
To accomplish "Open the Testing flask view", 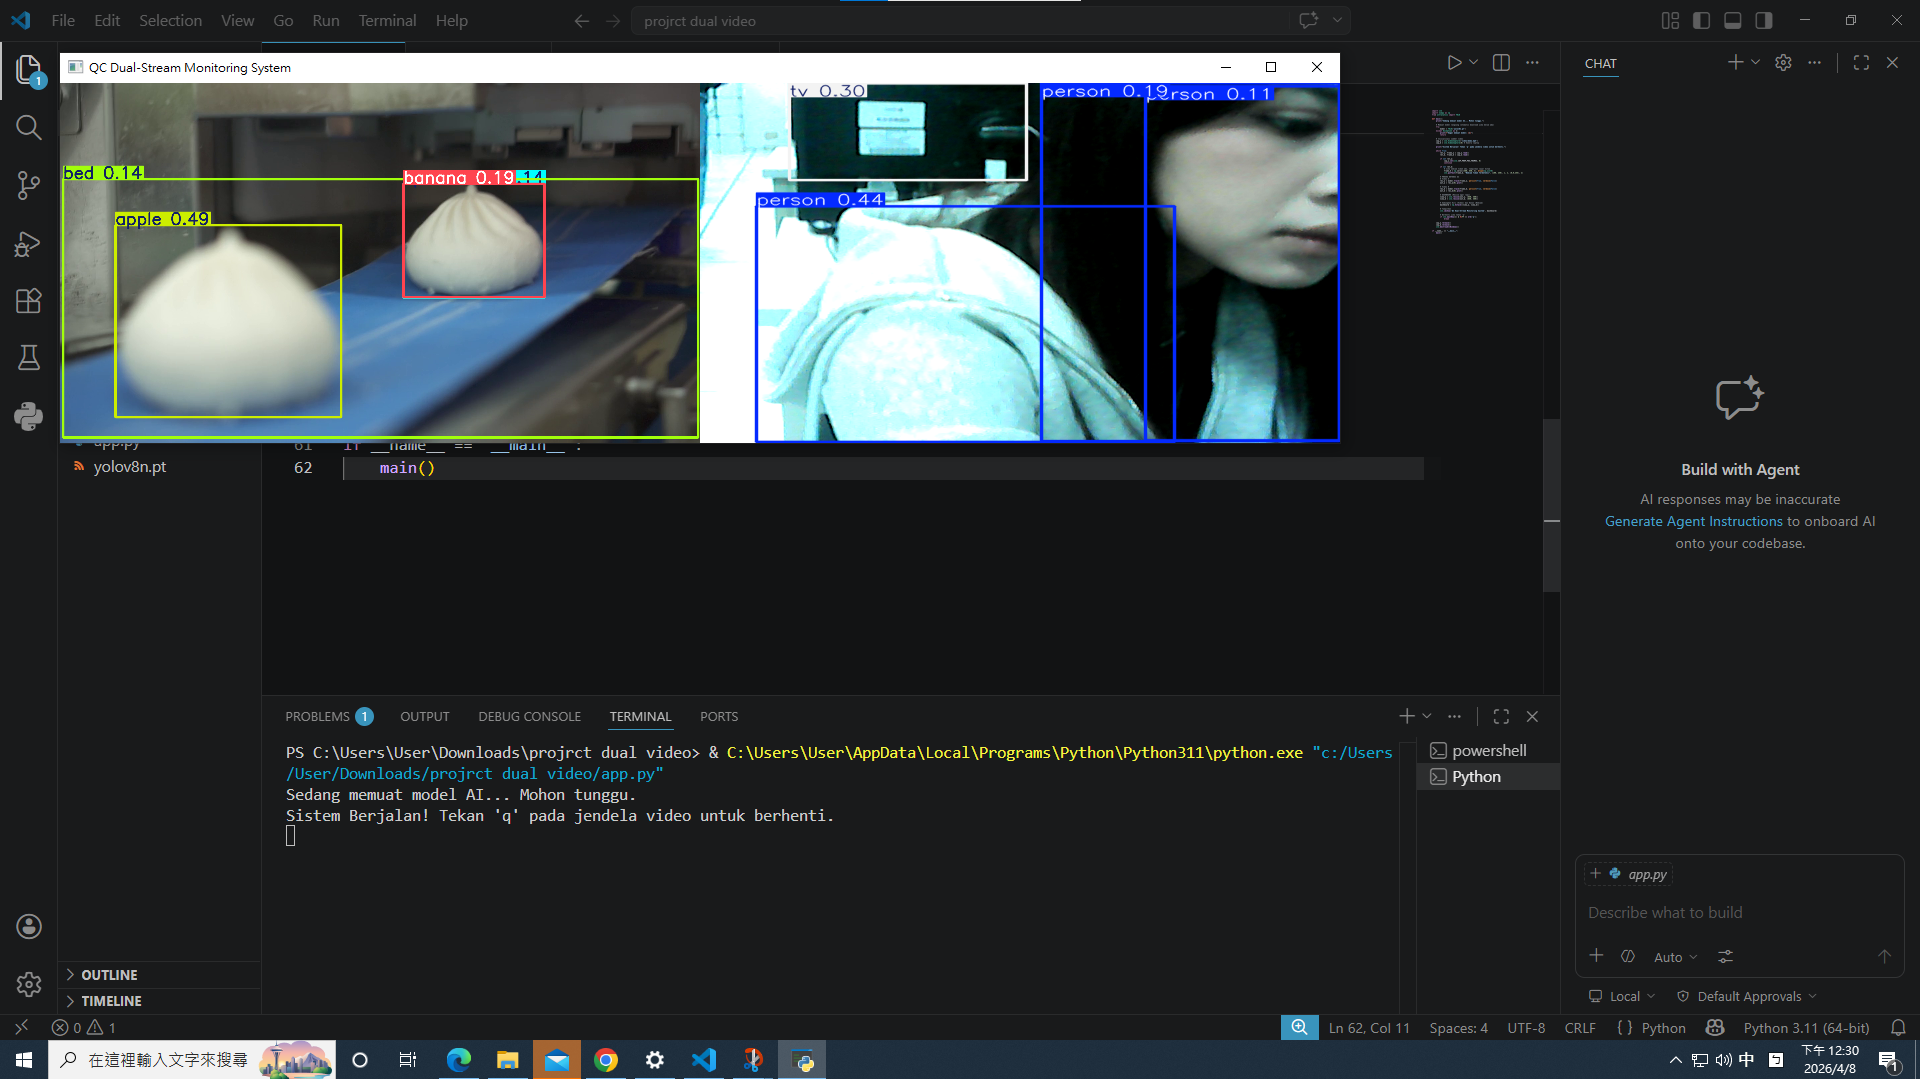I will click(28, 358).
